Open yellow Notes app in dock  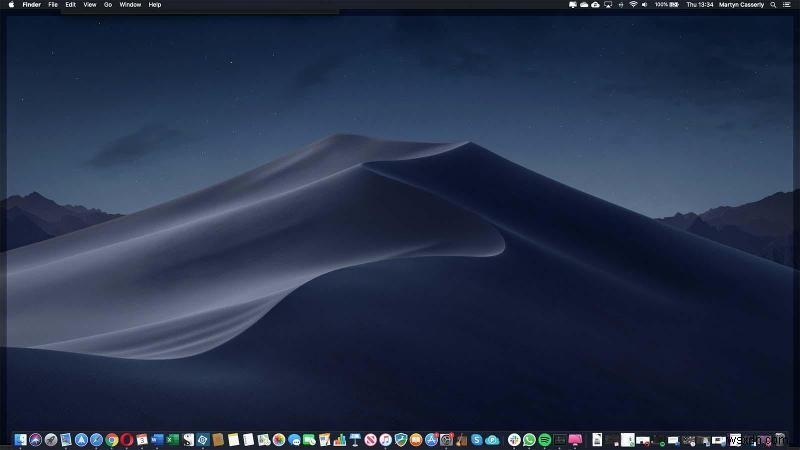[233, 440]
